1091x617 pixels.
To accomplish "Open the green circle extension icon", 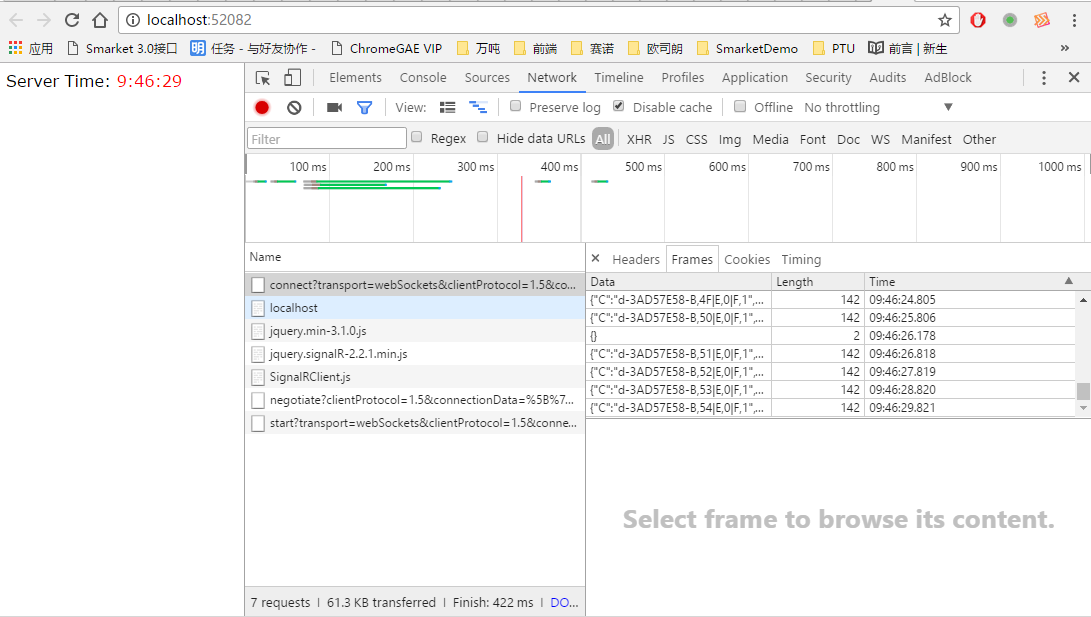I will pyautogui.click(x=1010, y=20).
